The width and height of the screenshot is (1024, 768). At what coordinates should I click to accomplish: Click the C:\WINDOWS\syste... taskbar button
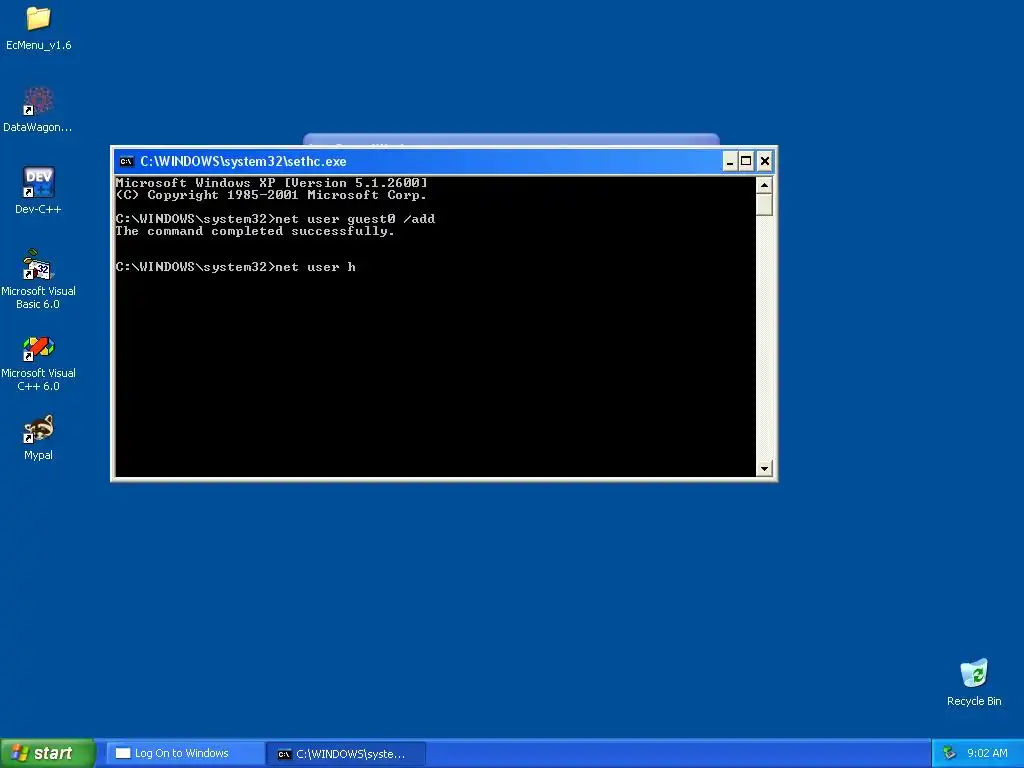tap(346, 753)
